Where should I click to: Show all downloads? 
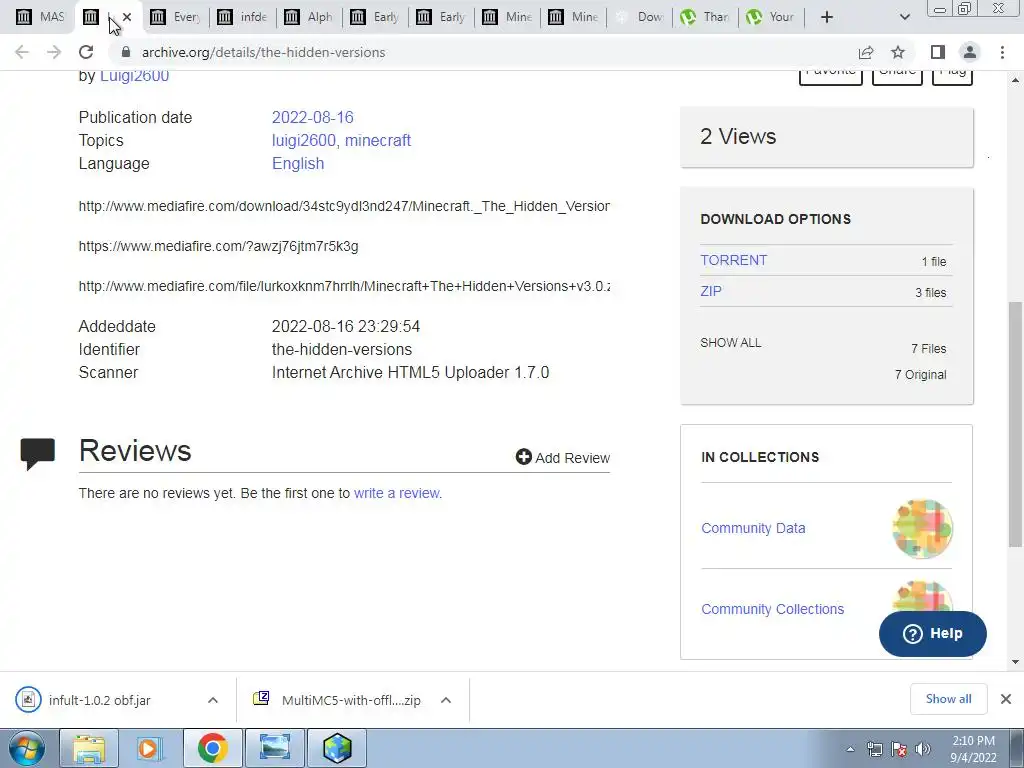pyautogui.click(x=948, y=699)
